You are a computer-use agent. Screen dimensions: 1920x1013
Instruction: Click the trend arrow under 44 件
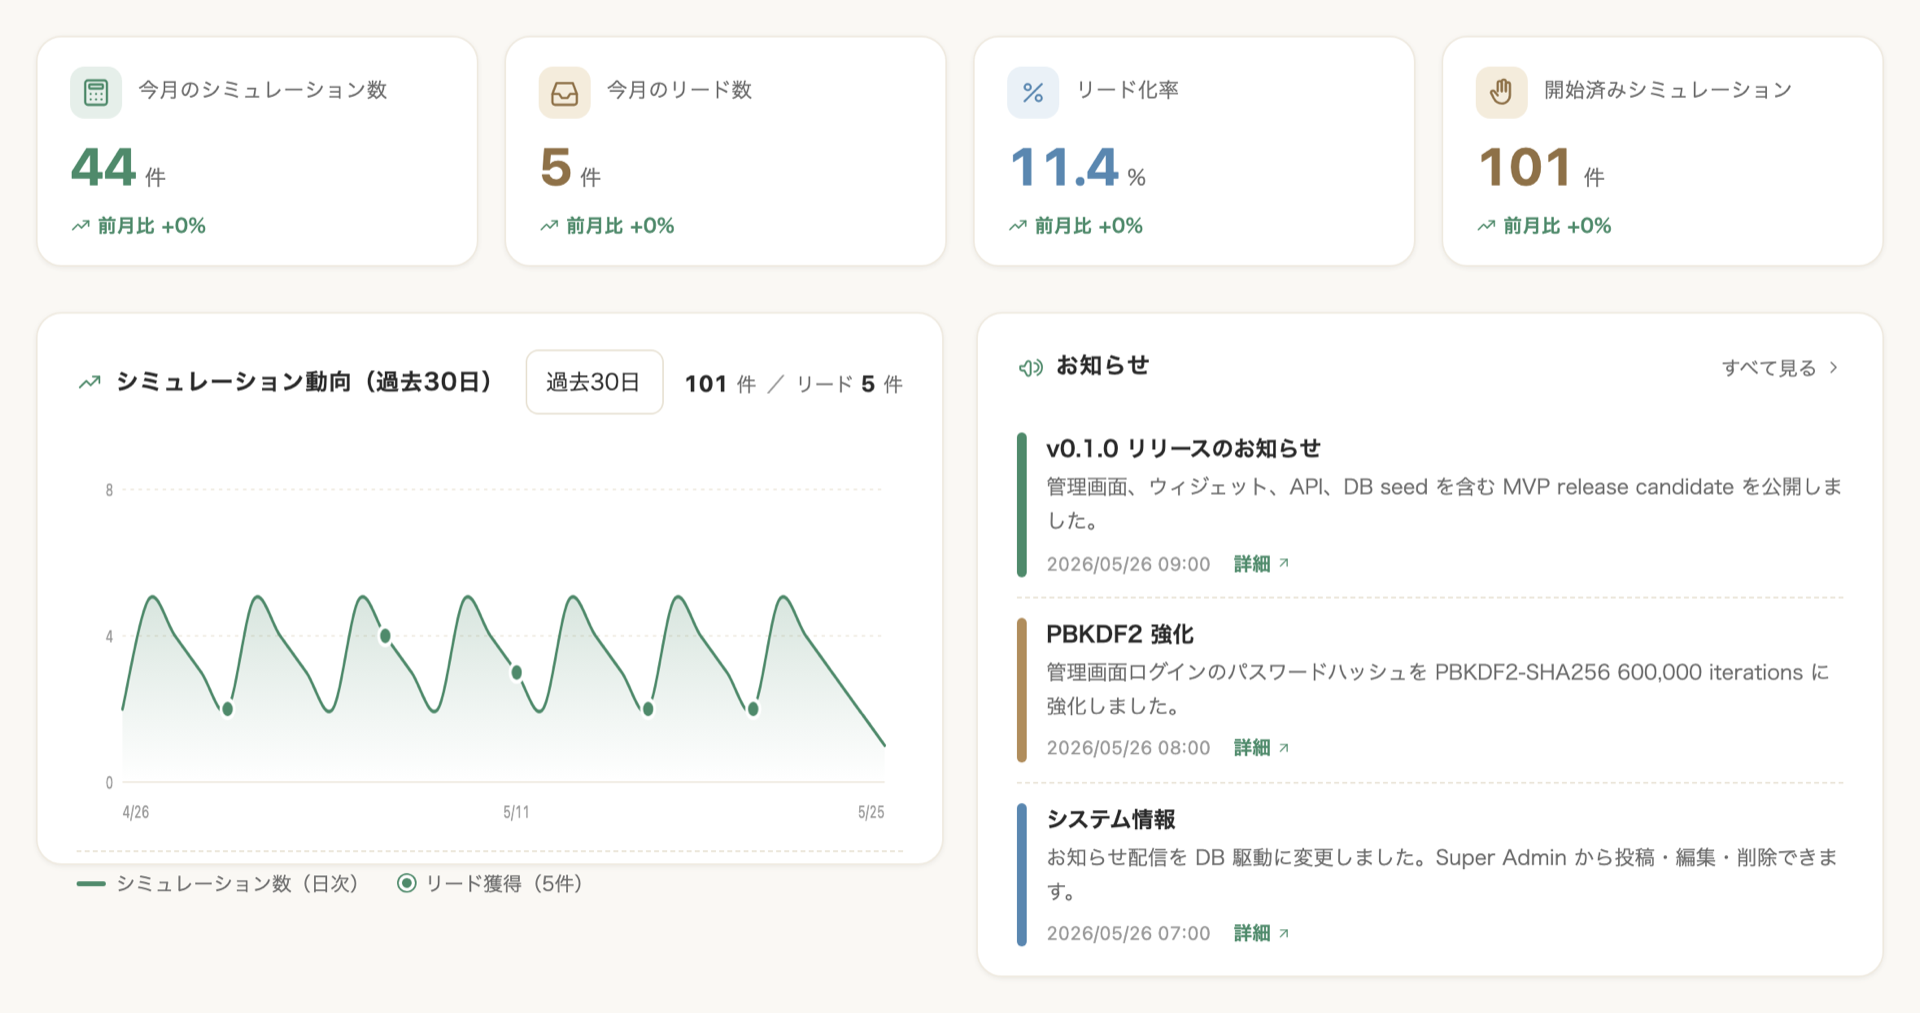[x=81, y=226]
